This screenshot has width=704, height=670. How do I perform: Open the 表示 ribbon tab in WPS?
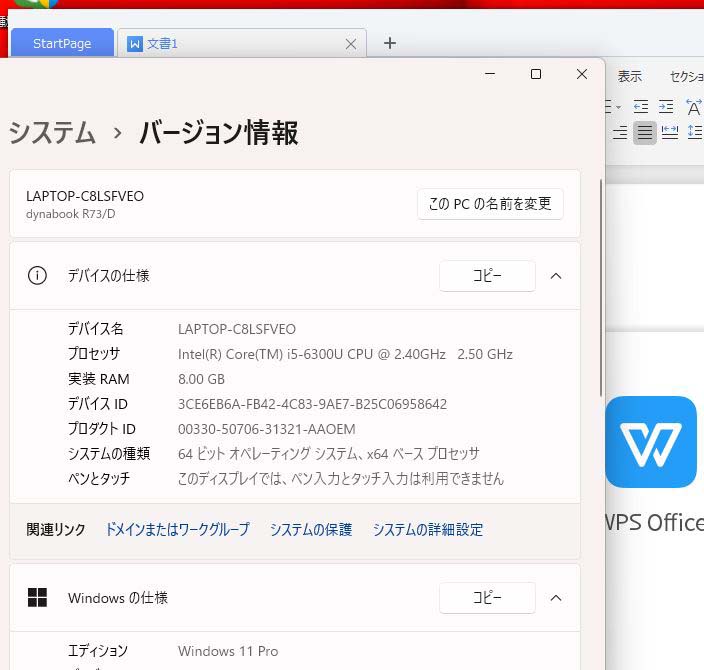coord(629,76)
